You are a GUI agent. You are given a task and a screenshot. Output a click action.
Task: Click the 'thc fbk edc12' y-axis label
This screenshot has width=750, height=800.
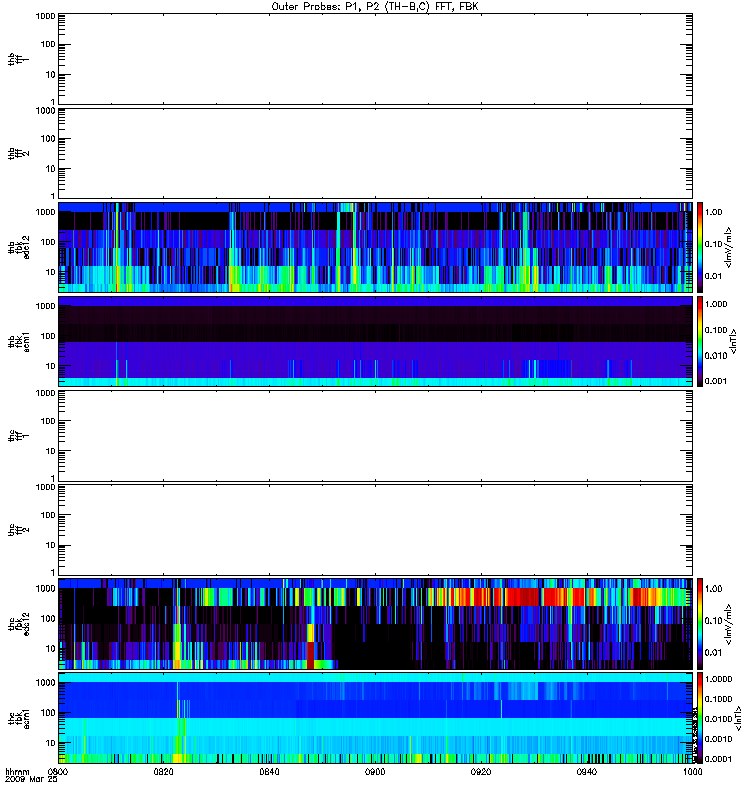(x=19, y=624)
